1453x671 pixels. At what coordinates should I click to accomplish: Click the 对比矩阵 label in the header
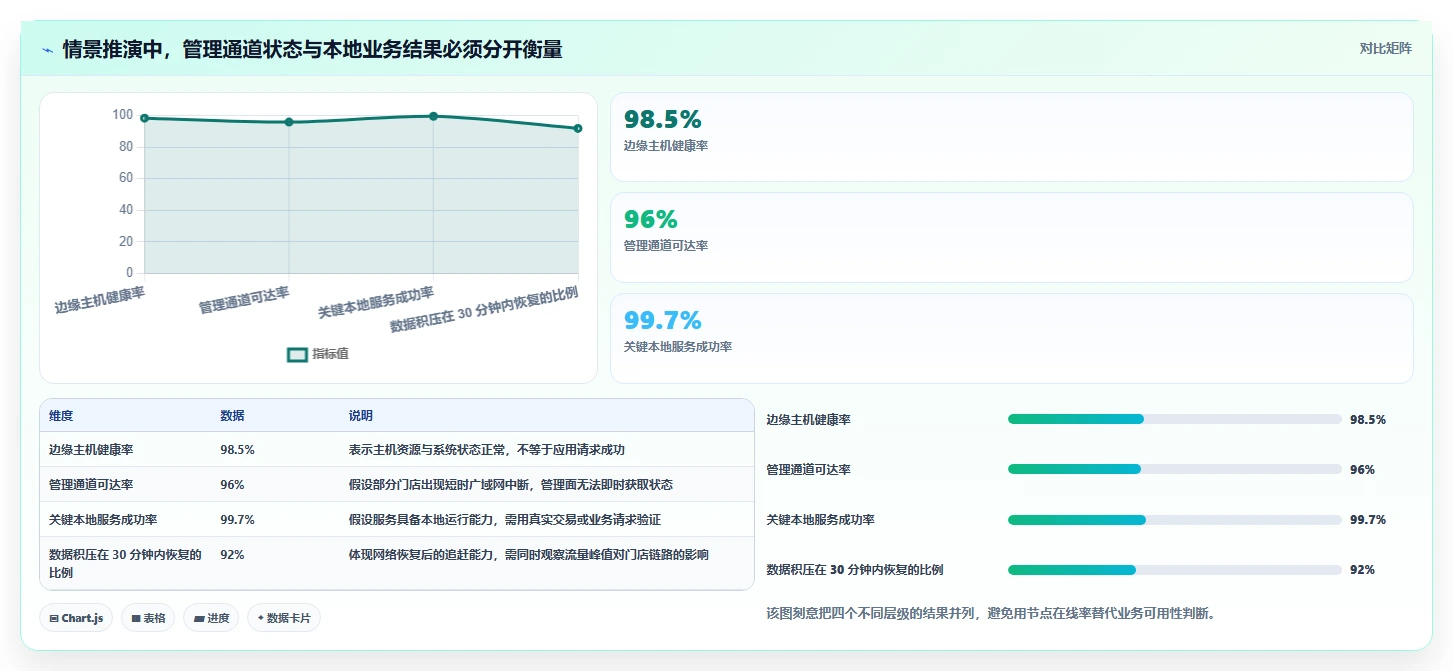point(1385,48)
